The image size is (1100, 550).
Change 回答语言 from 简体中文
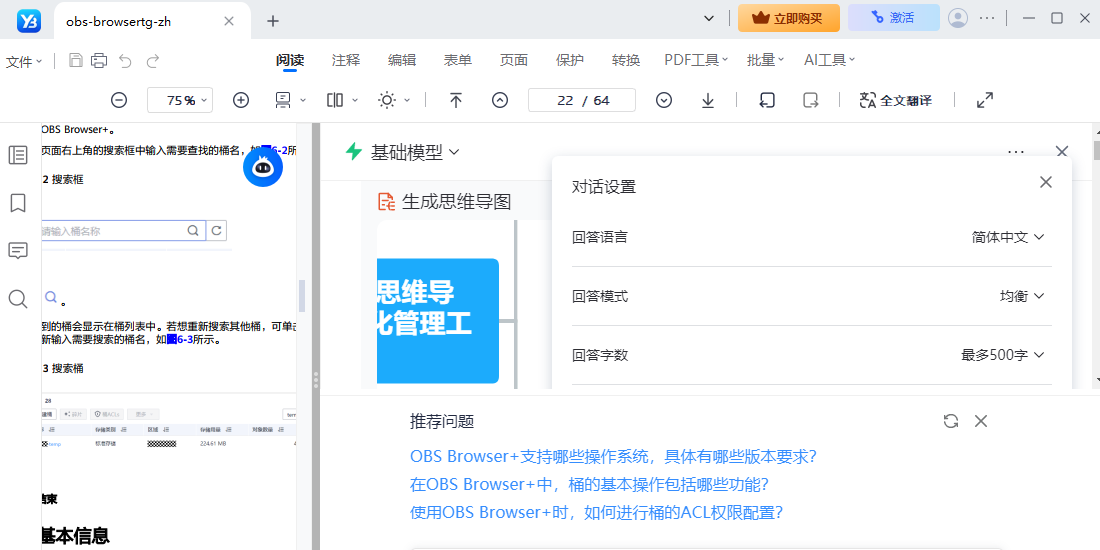click(x=1008, y=237)
